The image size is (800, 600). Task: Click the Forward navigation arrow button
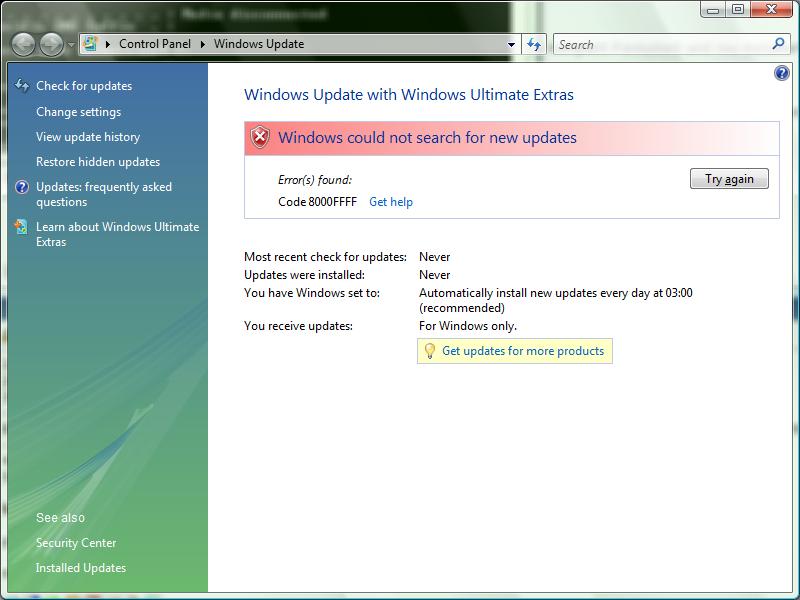52,44
